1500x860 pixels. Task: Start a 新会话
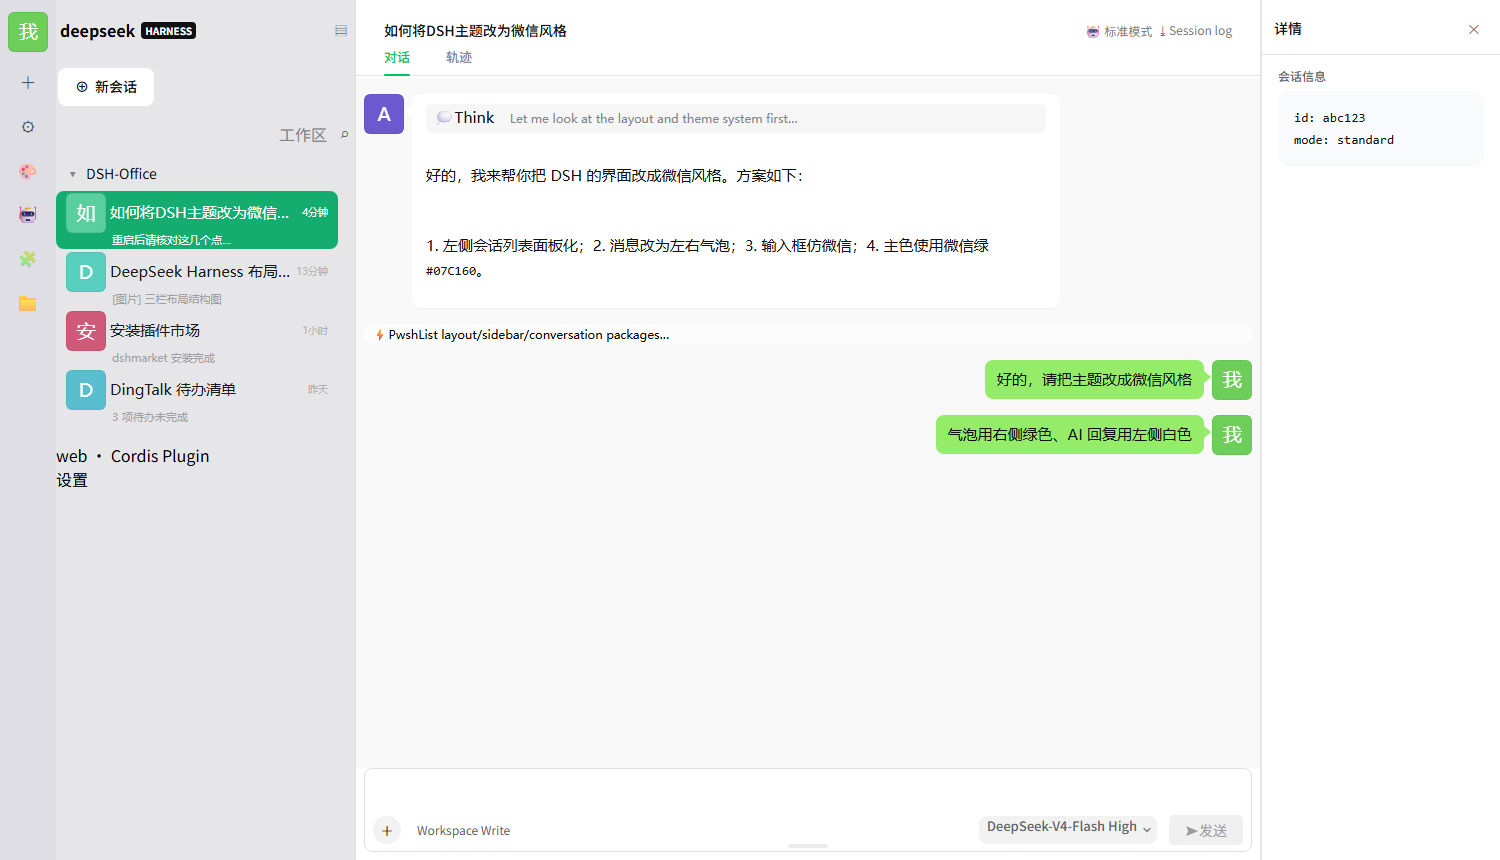(106, 87)
